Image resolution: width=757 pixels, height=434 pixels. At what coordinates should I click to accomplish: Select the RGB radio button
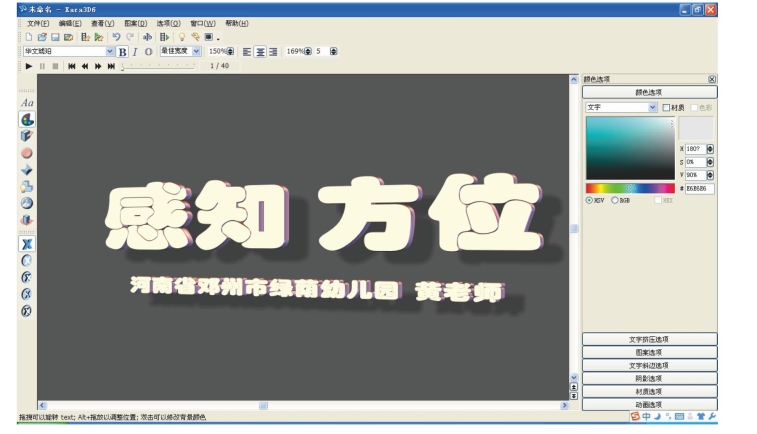(x=615, y=200)
